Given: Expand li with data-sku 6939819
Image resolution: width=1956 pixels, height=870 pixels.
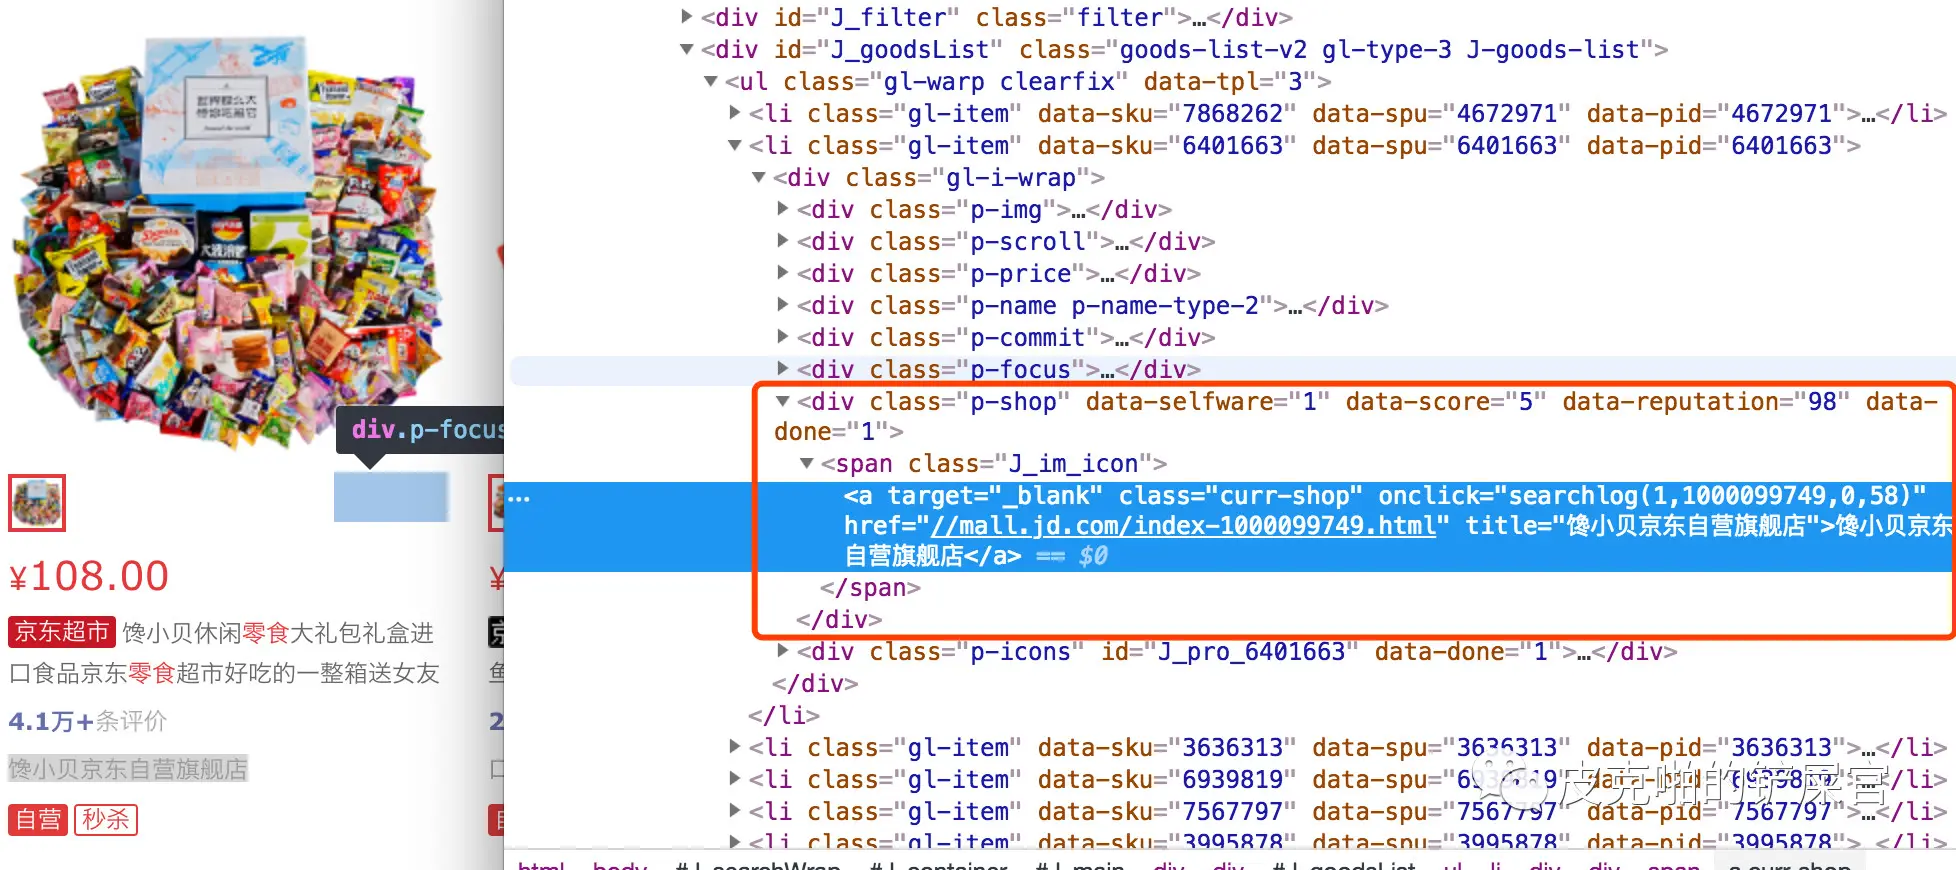Looking at the screenshot, I should [x=735, y=778].
